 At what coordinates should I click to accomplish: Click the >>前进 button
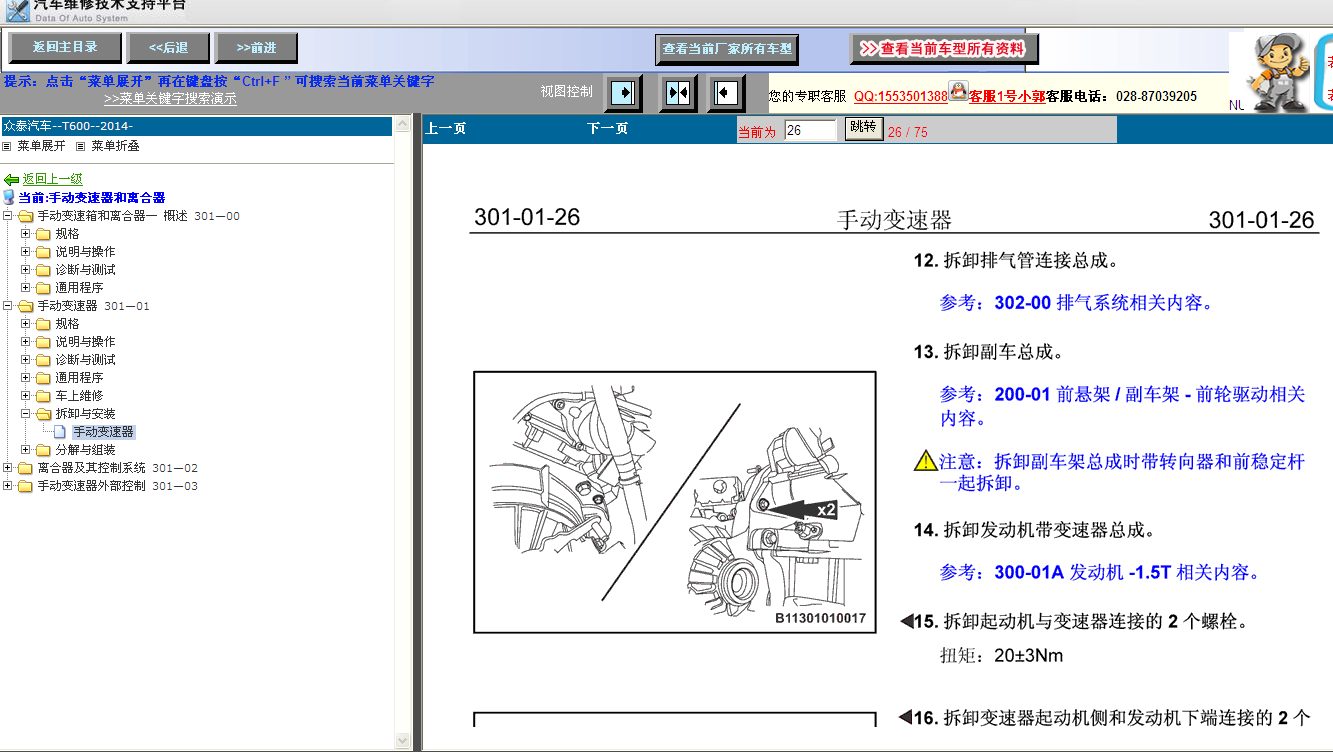[x=257, y=47]
